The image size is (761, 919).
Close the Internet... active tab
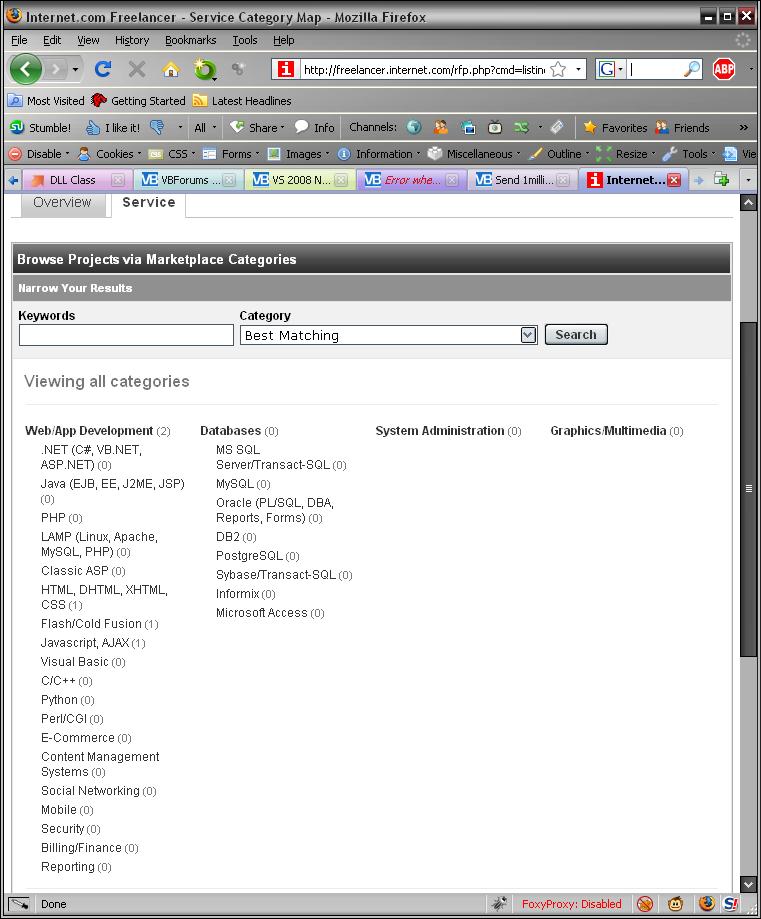coord(674,180)
